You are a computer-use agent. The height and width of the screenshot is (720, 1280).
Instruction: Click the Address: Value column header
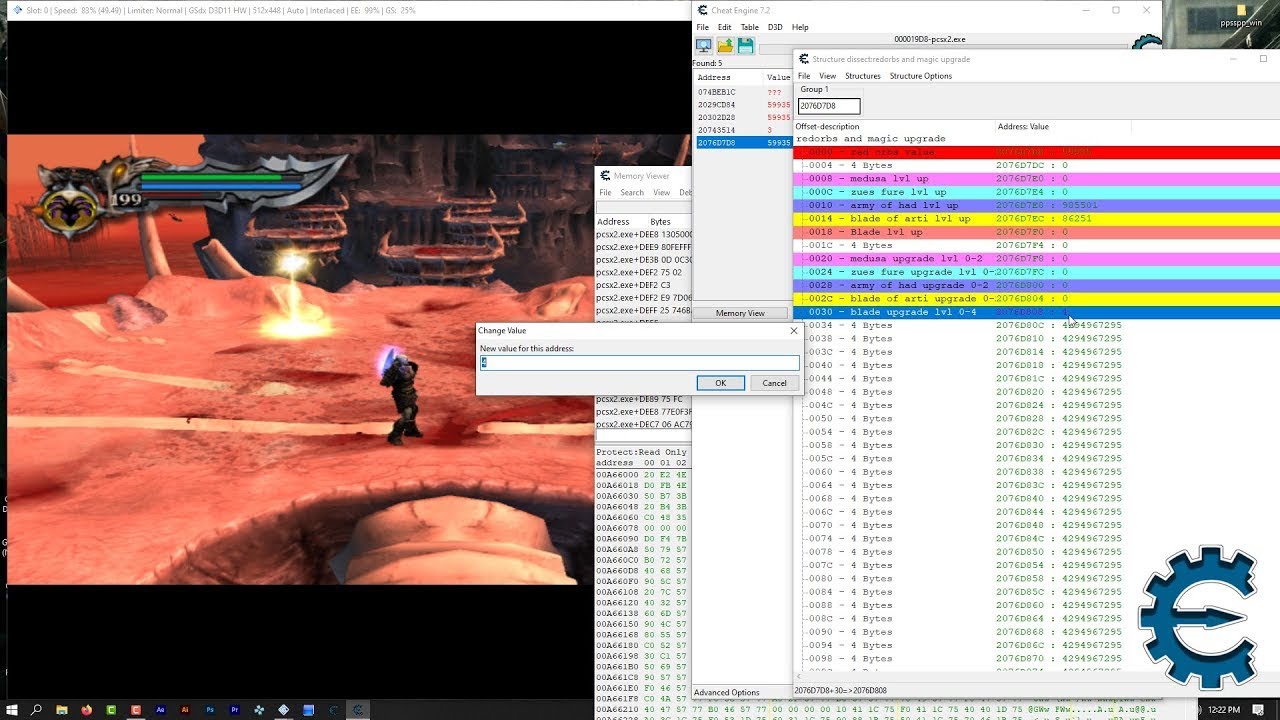pyautogui.click(x=1023, y=127)
